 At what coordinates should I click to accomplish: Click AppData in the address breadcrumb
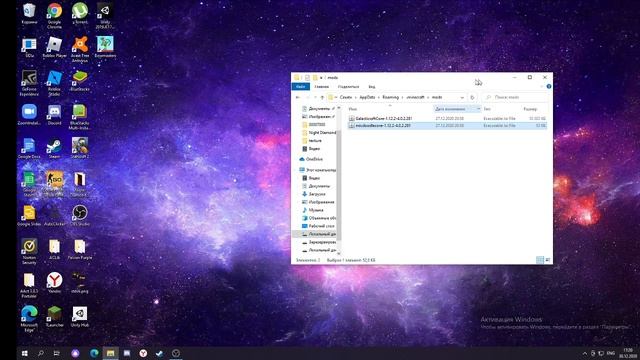(x=367, y=97)
